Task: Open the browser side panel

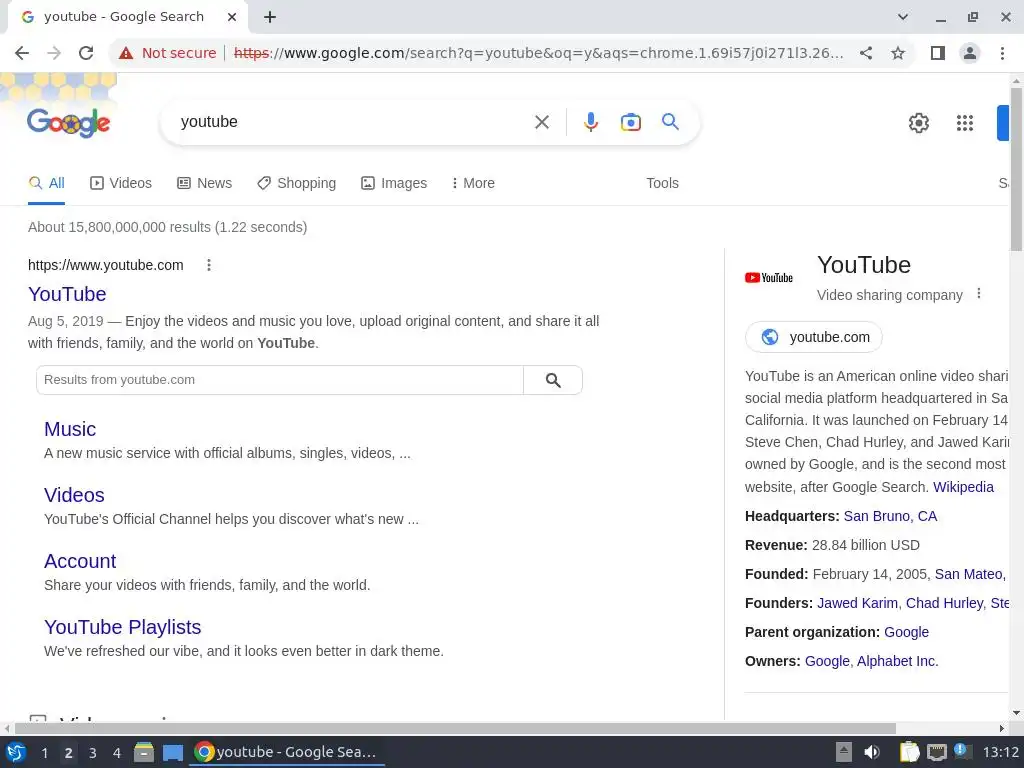Action: [x=938, y=53]
